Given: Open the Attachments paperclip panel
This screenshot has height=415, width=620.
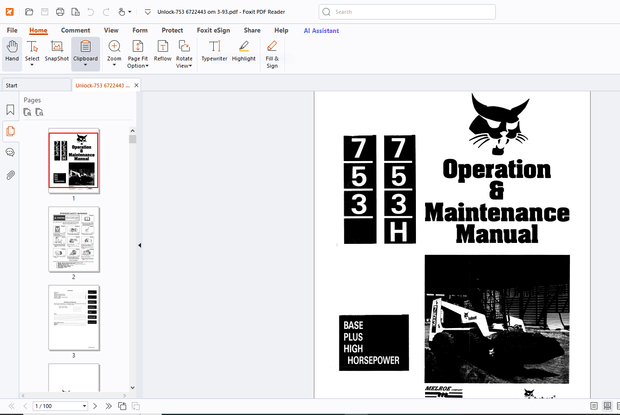Looking at the screenshot, I should pos(10,175).
